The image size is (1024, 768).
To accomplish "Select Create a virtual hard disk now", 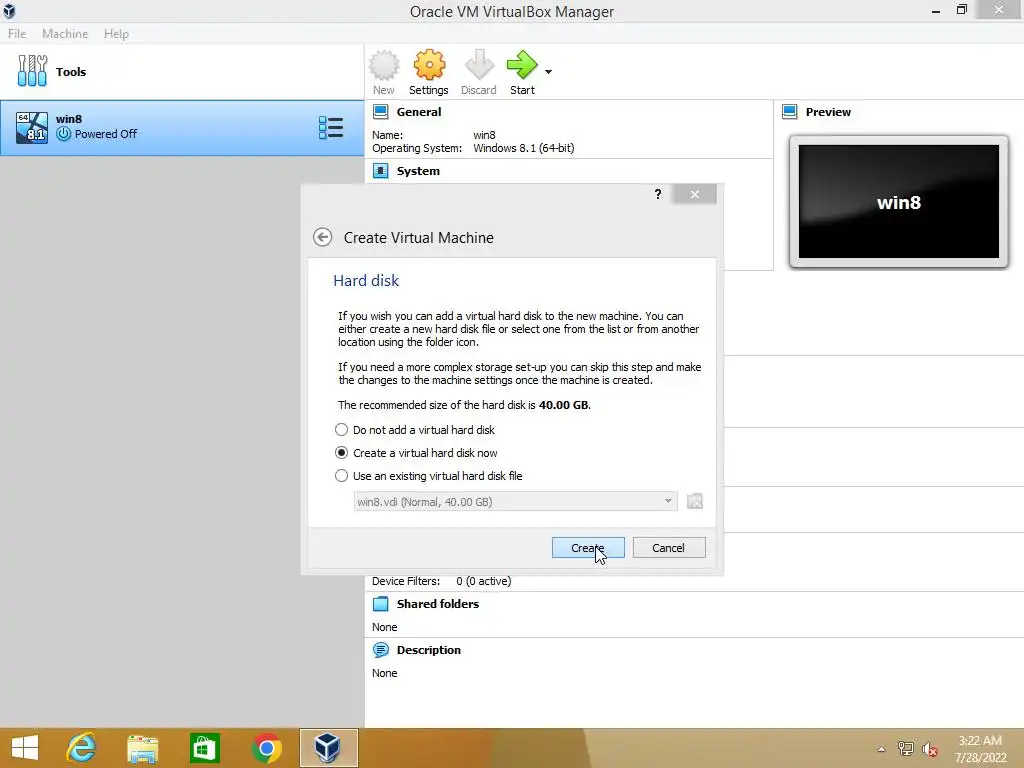I will tap(416, 453).
